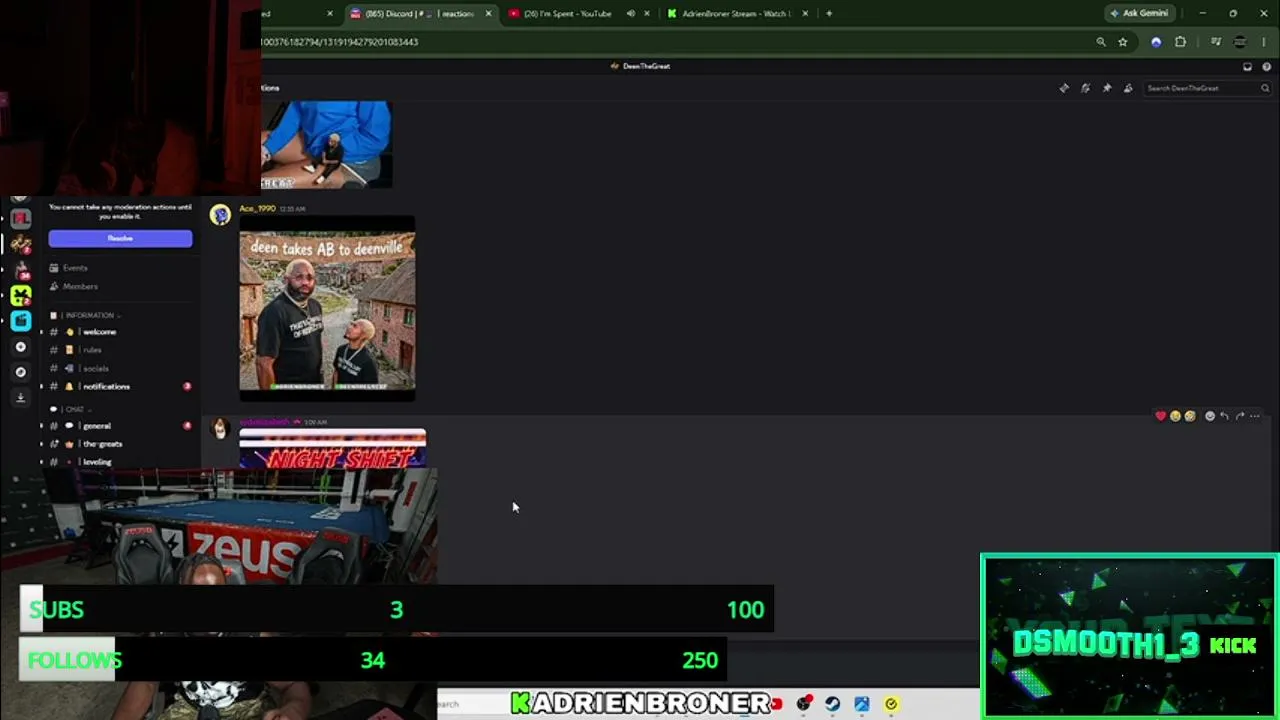
Task: Open the notifications channel
Action: 106,386
